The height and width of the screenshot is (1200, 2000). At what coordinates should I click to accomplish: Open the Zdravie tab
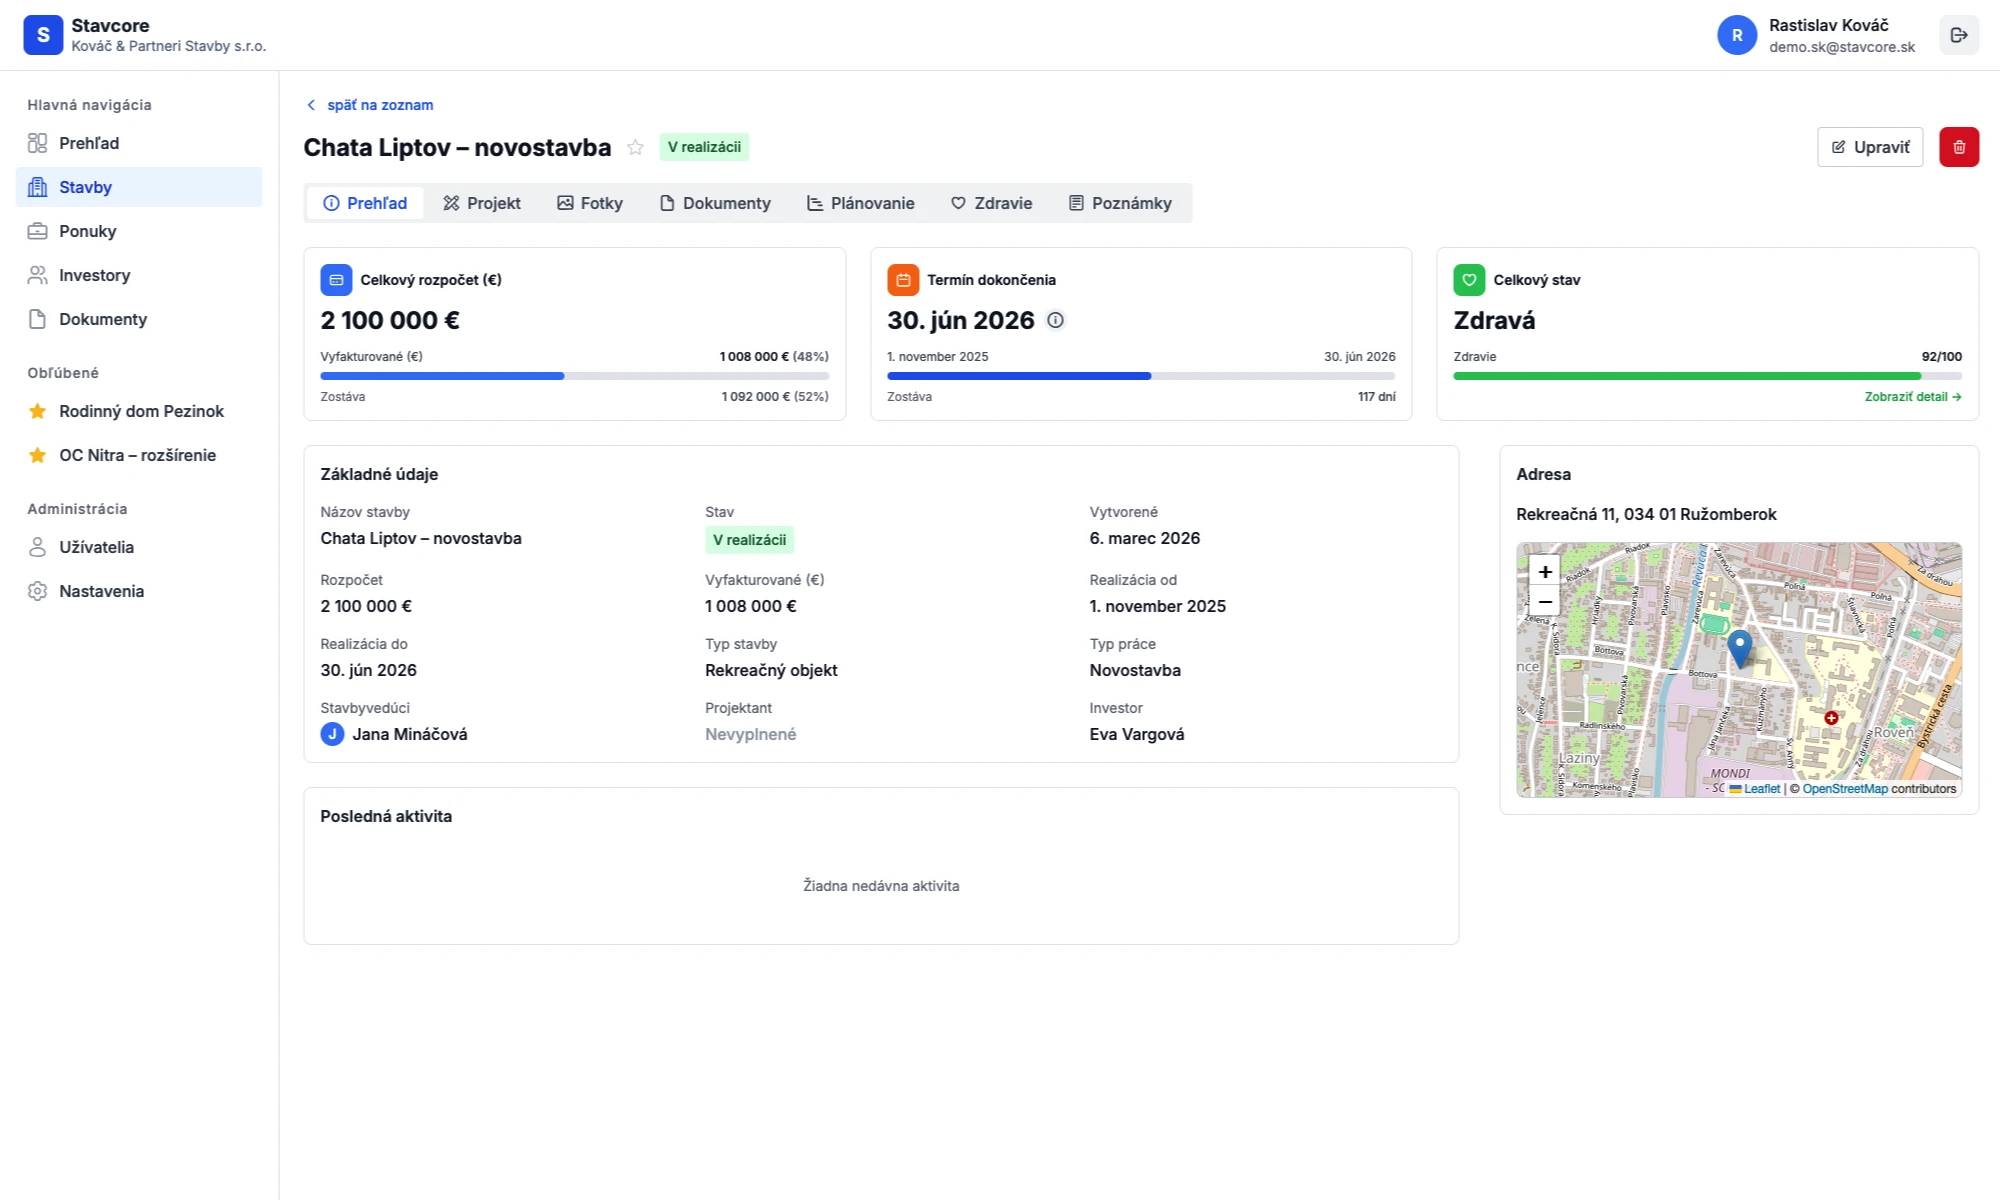coord(991,203)
